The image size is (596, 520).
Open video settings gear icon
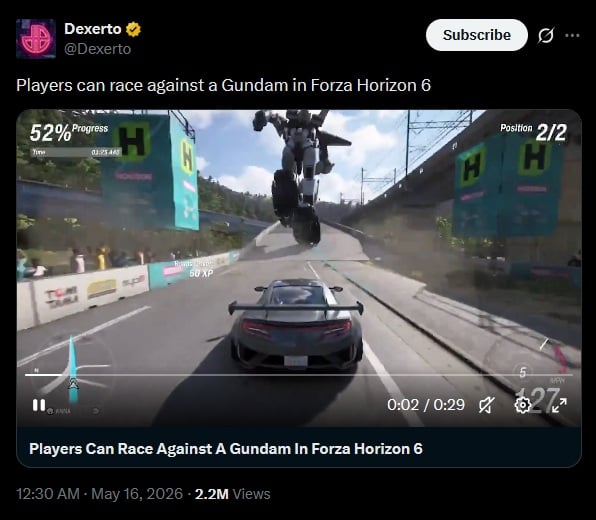(523, 405)
